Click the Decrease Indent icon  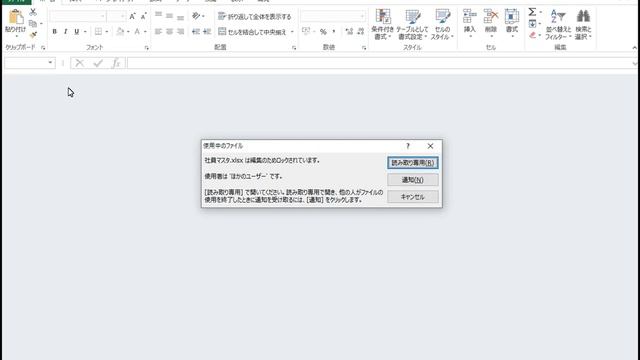point(196,31)
